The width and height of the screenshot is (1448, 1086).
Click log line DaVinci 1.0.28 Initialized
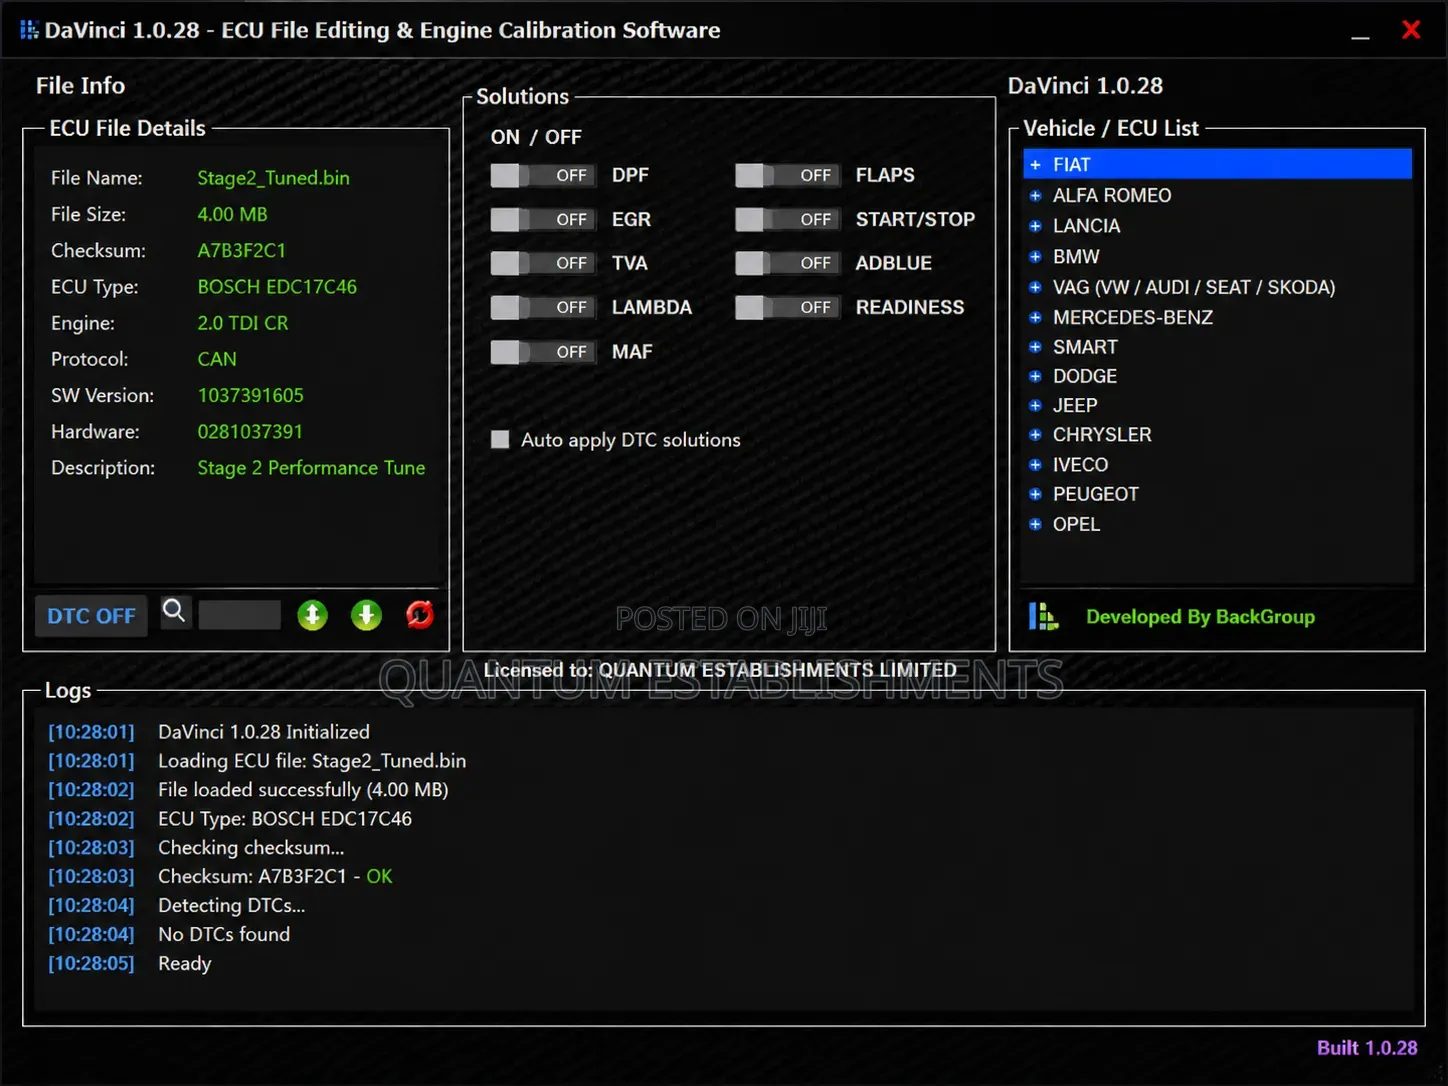264,732
